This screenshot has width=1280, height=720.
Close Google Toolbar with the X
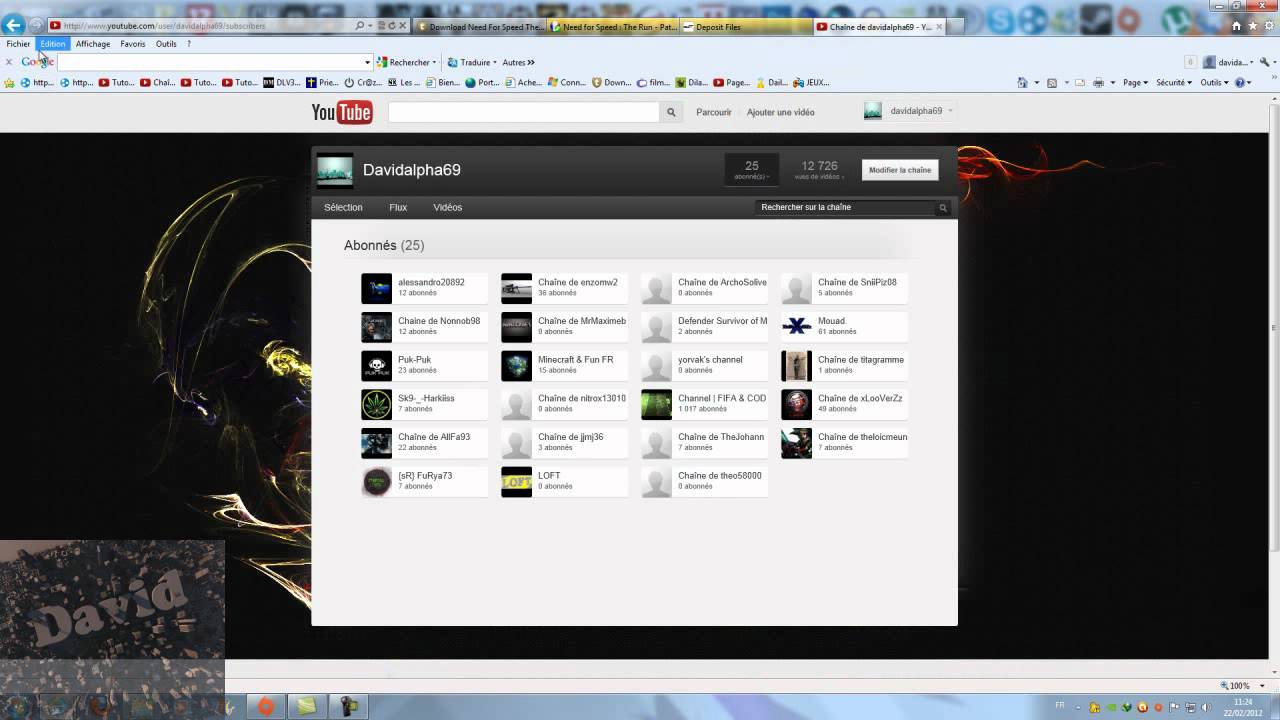click(9, 62)
